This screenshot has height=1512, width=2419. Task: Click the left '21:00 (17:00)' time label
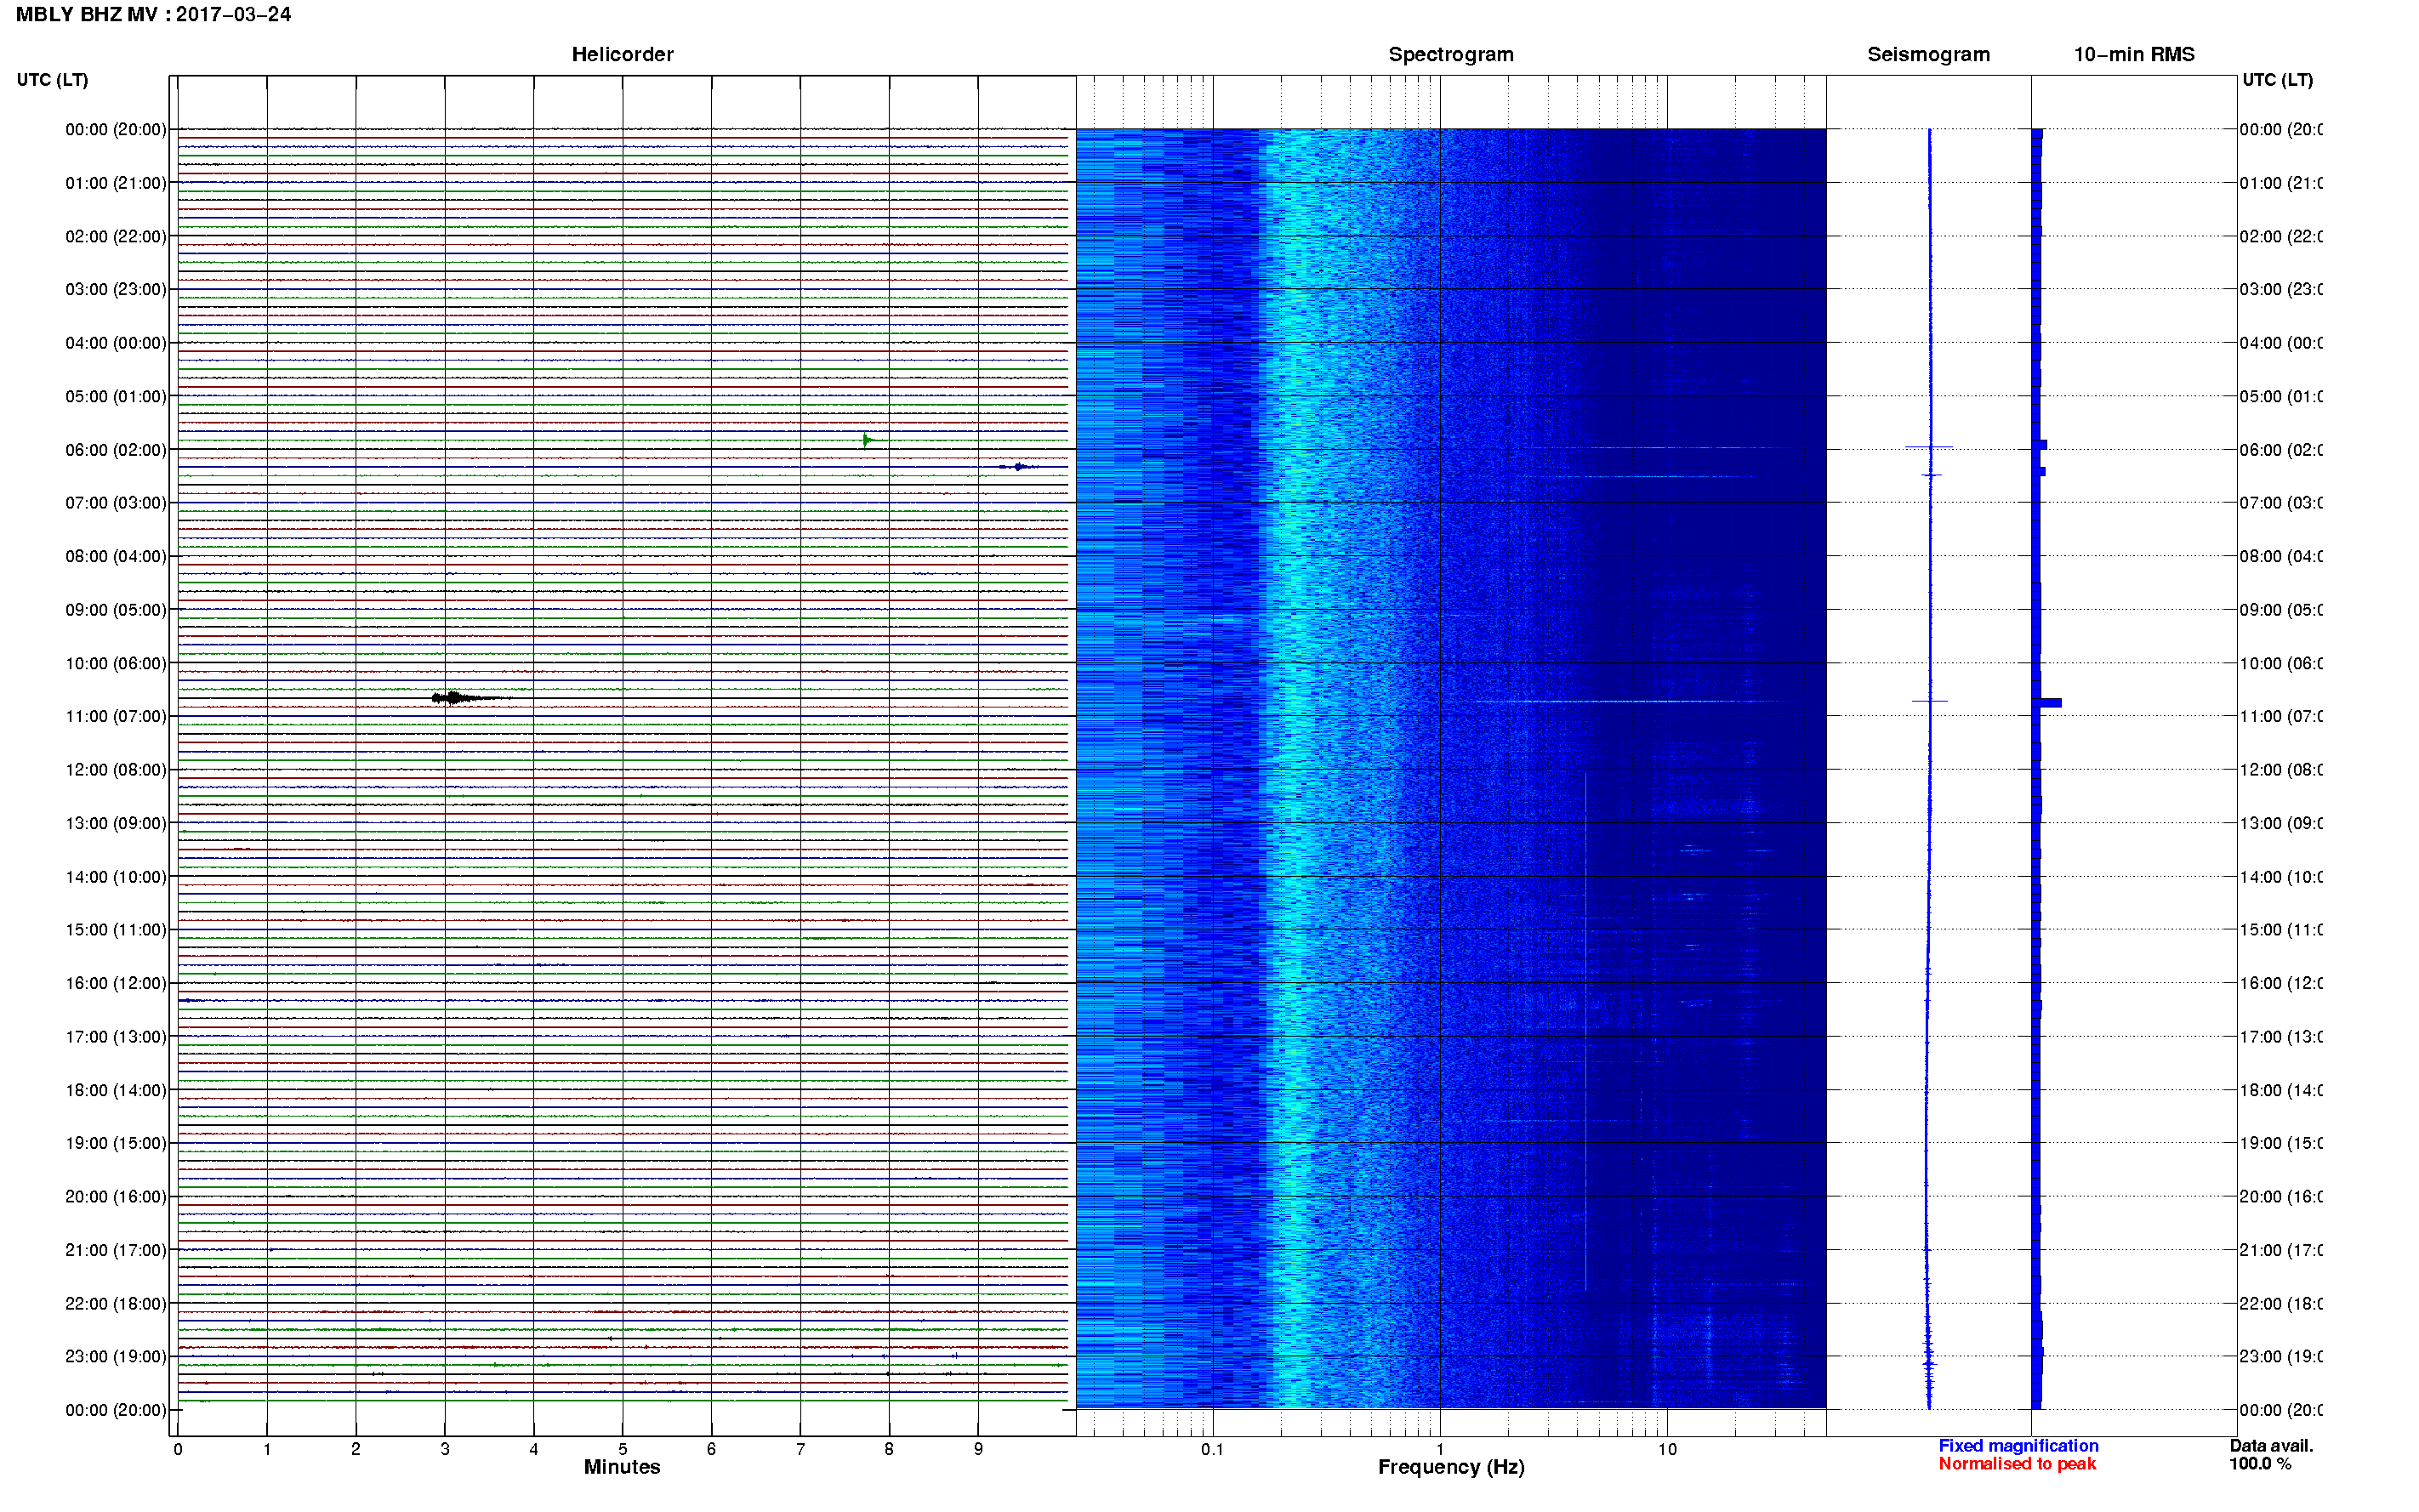click(116, 1250)
